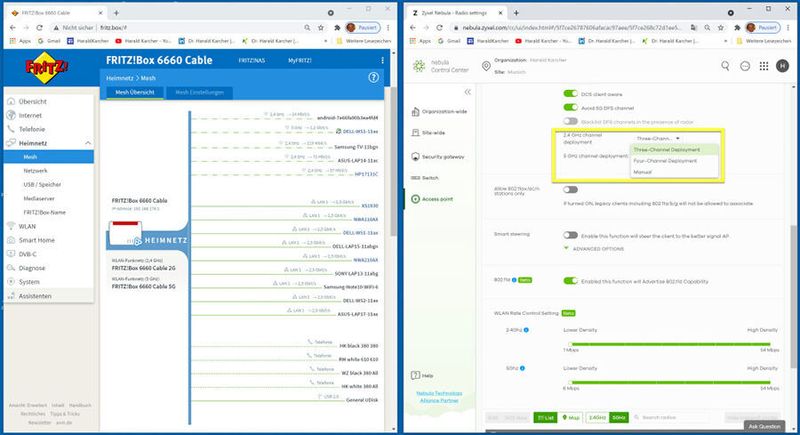
Task: Open the FRITZ!Box three-dot menu
Action: (x=382, y=60)
